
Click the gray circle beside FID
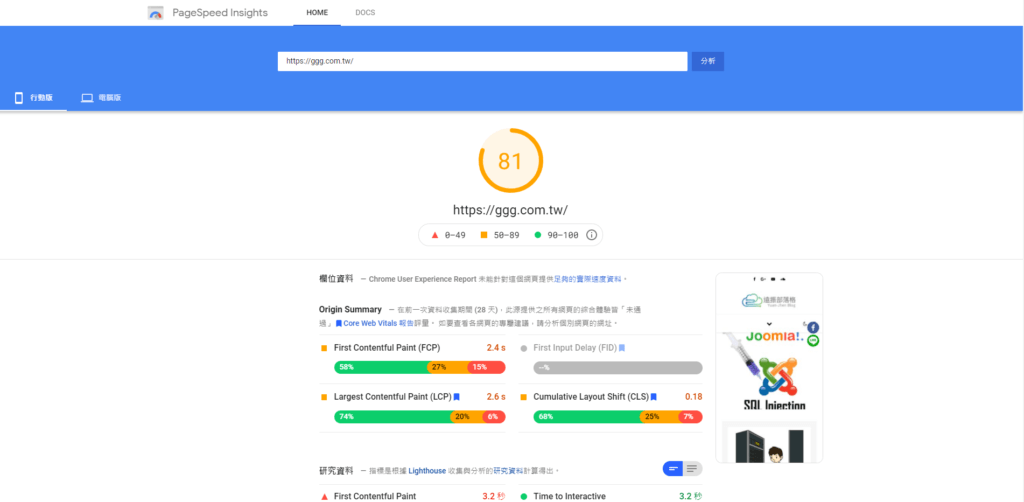524,348
